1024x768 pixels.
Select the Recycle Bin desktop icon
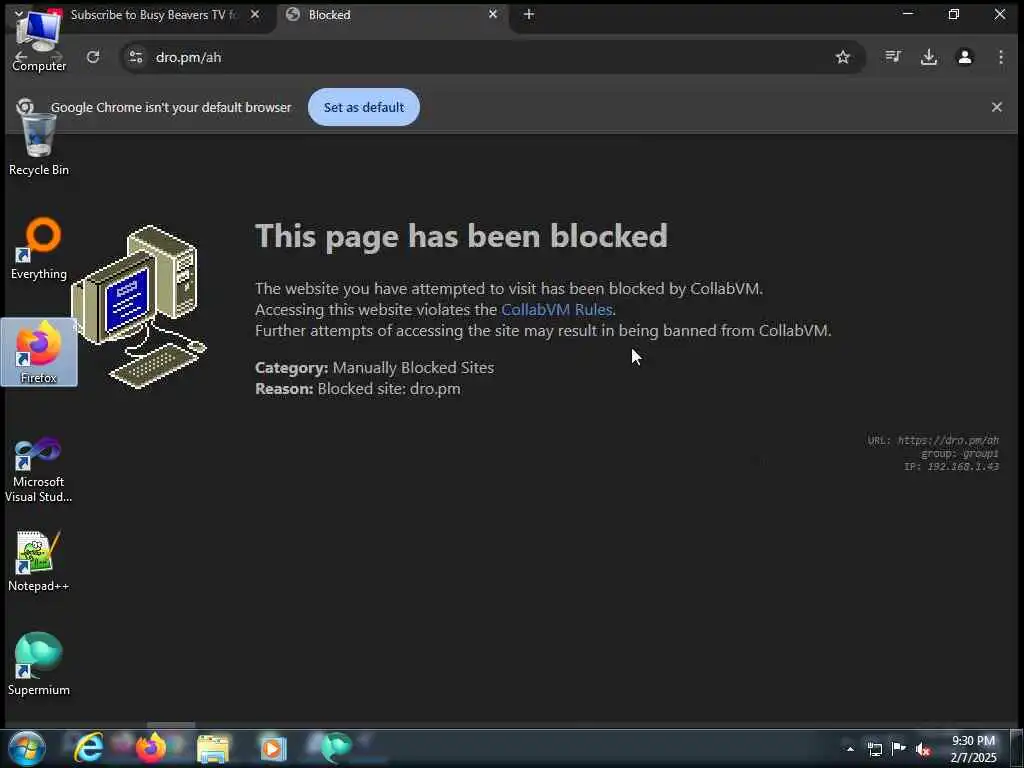pyautogui.click(x=39, y=145)
